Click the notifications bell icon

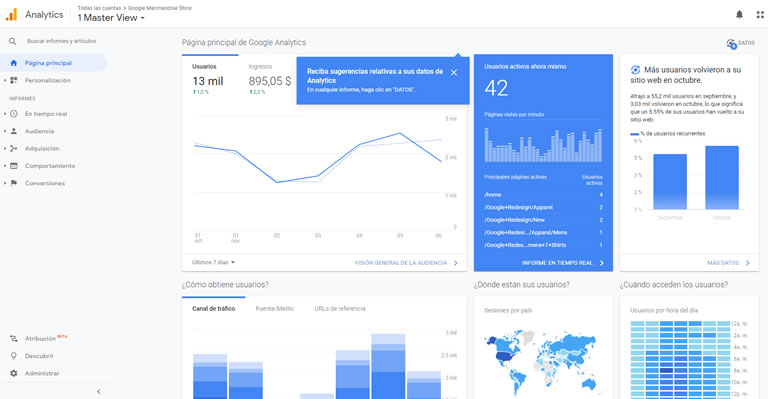click(x=739, y=15)
